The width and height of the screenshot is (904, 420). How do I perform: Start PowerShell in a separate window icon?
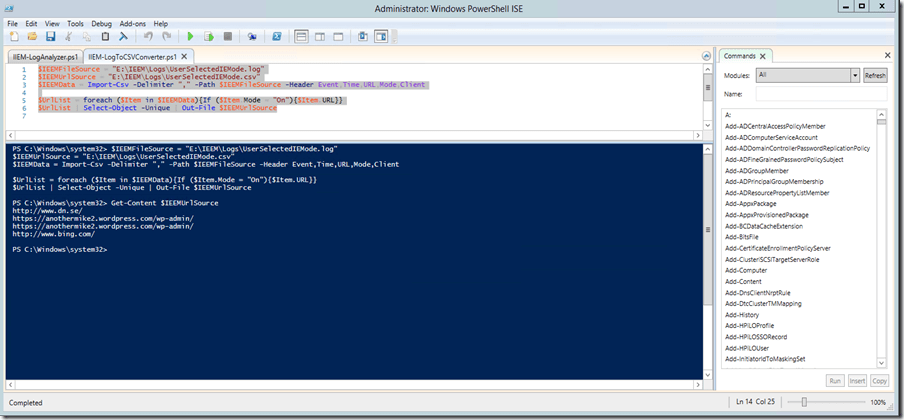click(x=278, y=36)
